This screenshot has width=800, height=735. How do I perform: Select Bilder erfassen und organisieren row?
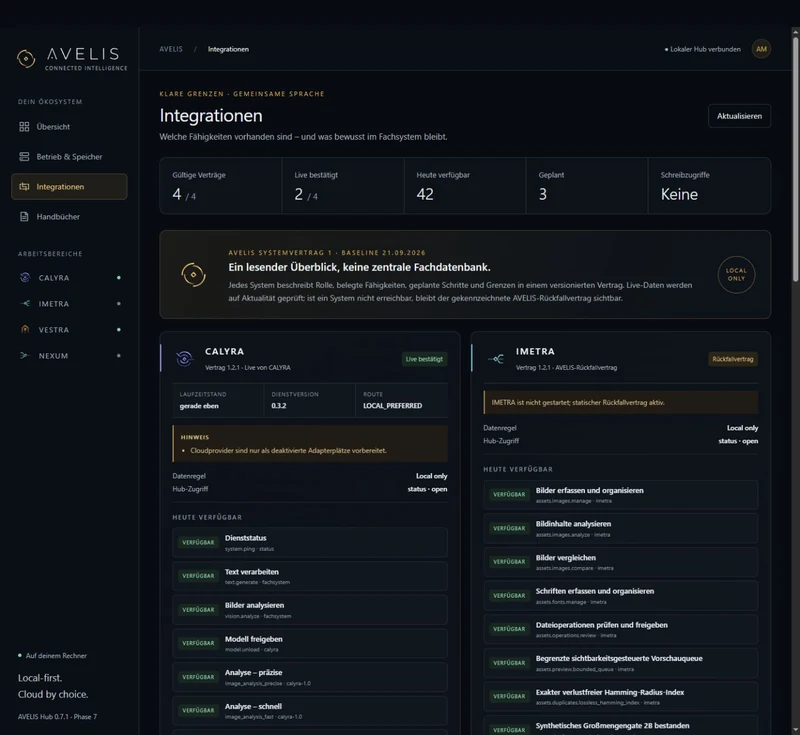point(620,495)
